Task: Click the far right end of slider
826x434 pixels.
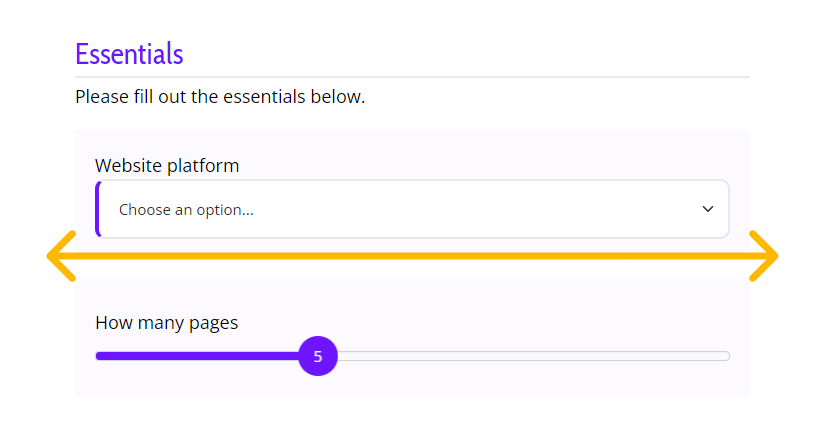Action: pos(727,356)
